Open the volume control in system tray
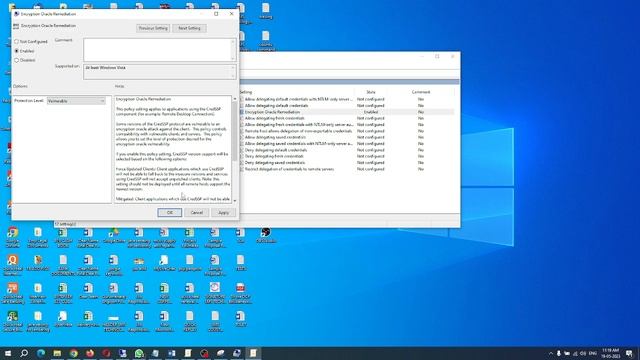 tap(583, 353)
